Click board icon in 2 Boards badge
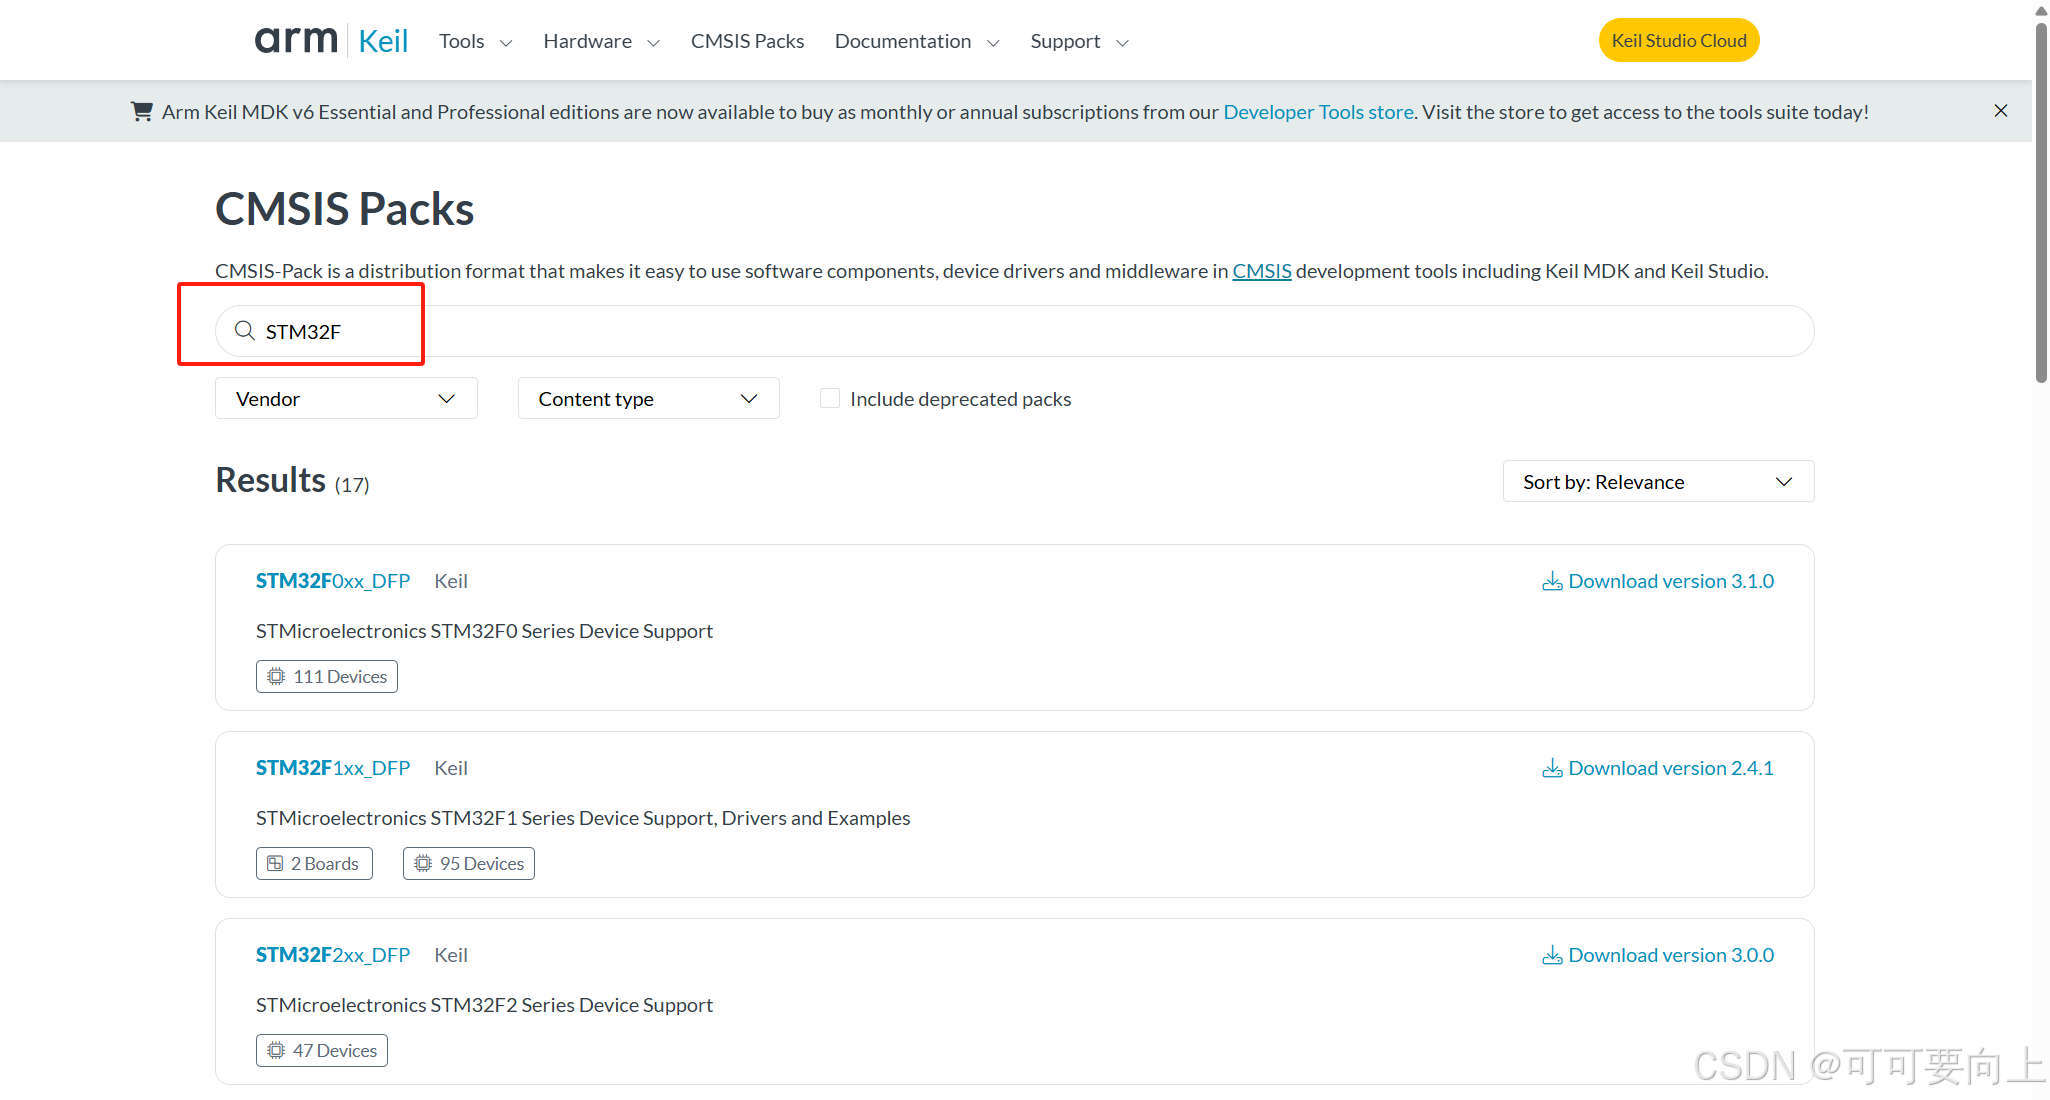 275,863
